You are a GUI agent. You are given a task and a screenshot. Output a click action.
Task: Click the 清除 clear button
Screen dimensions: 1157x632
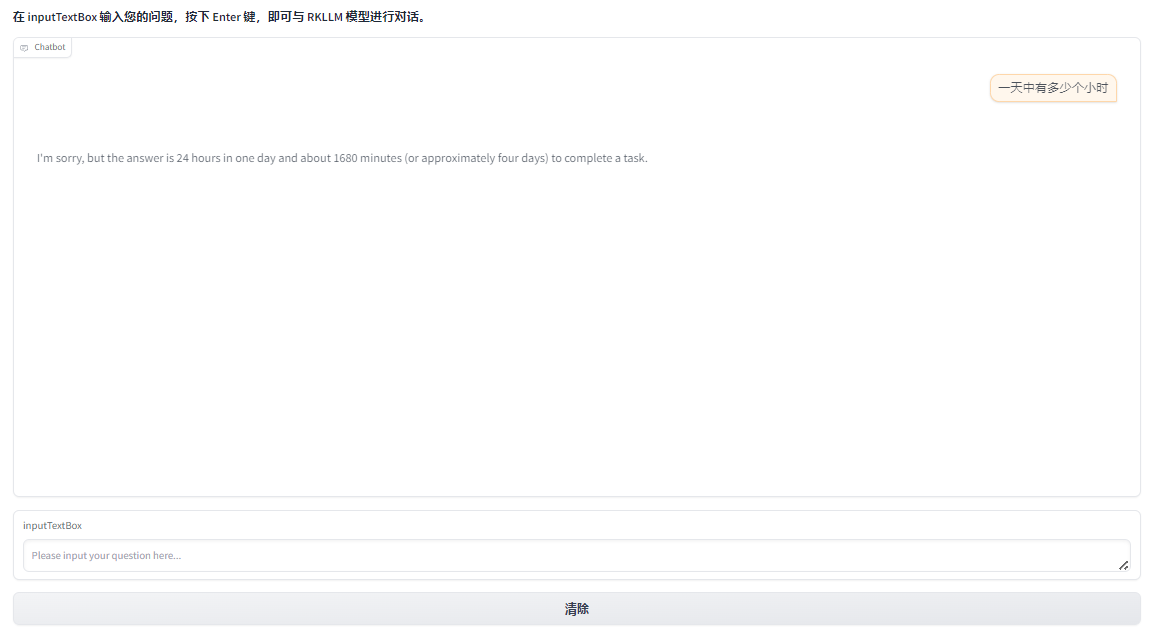click(577, 609)
